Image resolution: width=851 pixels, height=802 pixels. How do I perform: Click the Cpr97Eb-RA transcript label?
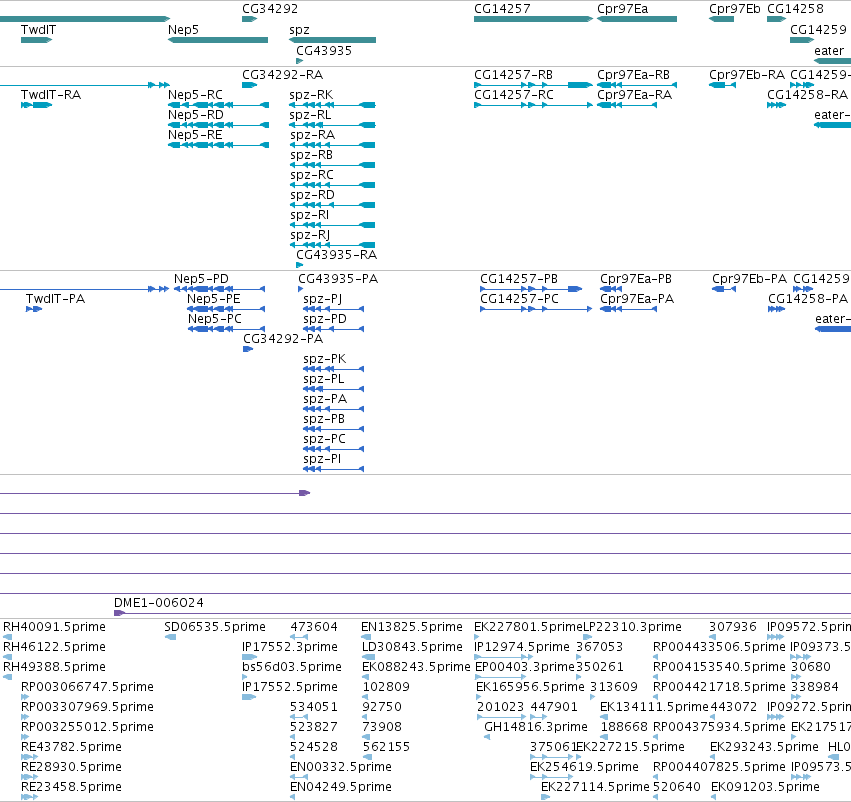tap(747, 75)
